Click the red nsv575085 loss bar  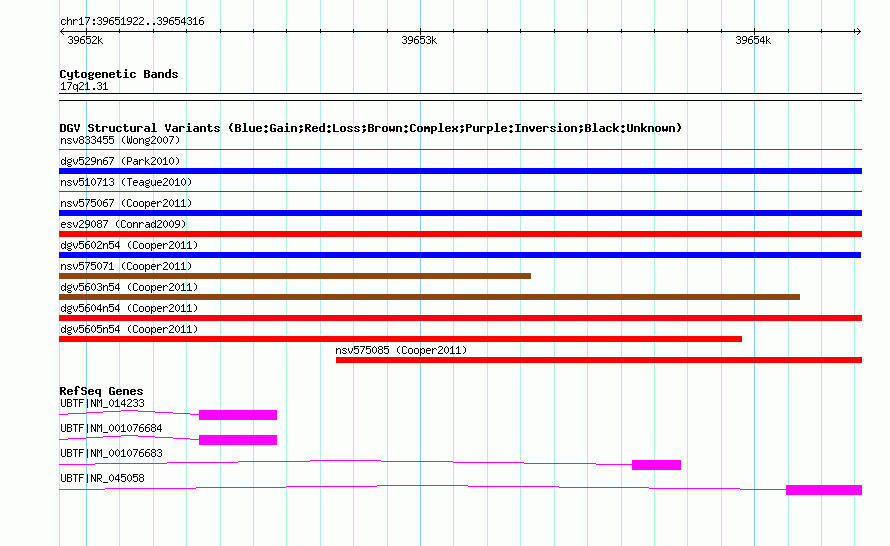[x=599, y=360]
